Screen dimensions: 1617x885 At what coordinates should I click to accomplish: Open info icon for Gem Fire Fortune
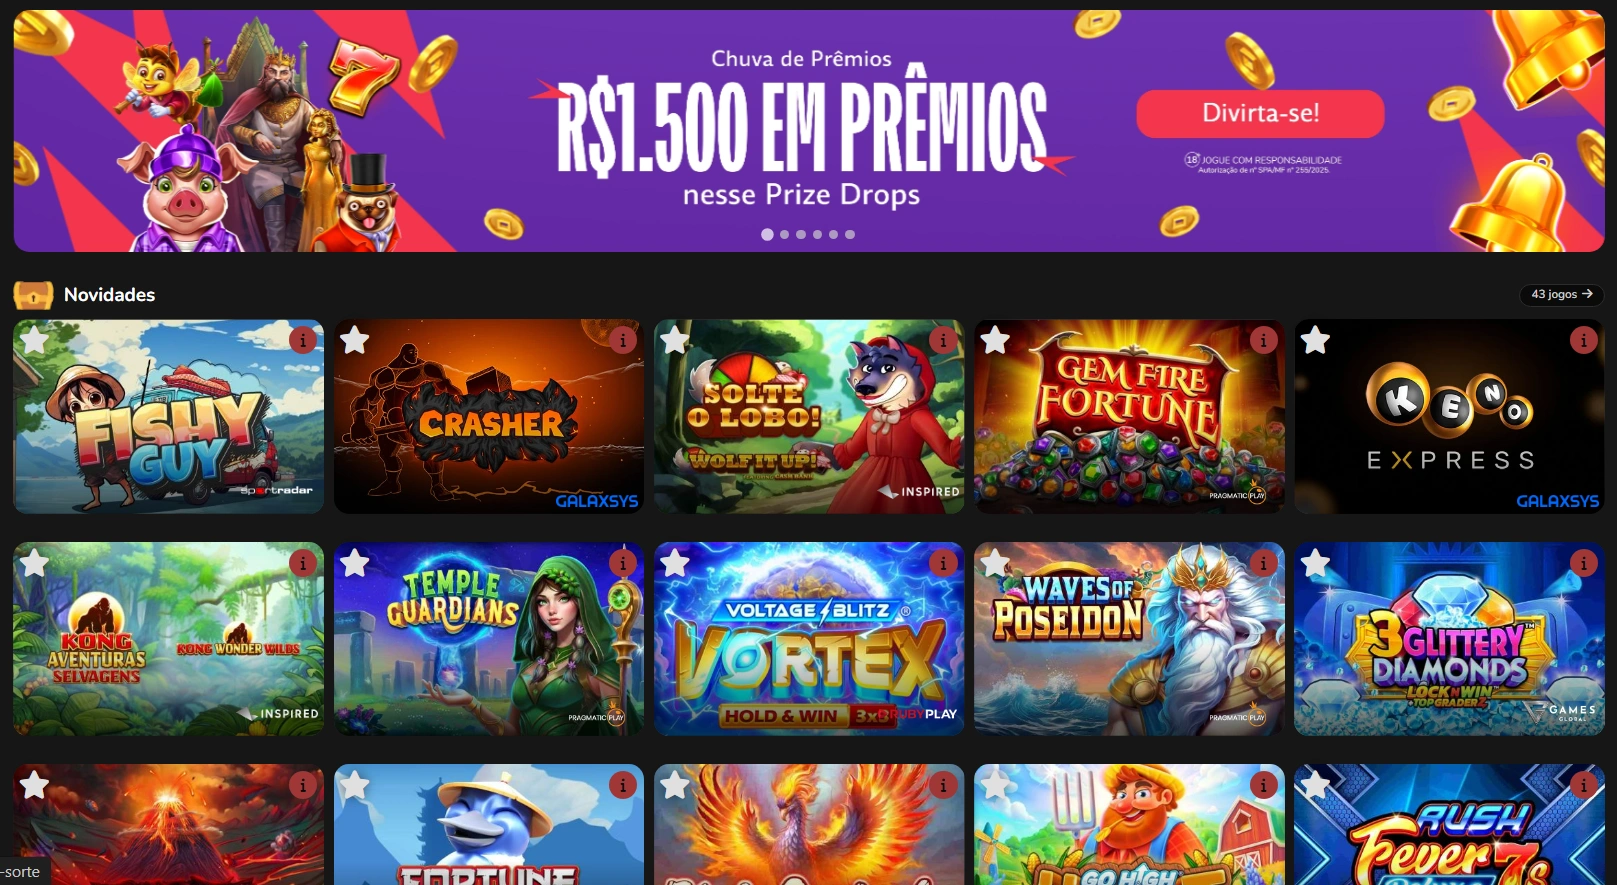1263,340
